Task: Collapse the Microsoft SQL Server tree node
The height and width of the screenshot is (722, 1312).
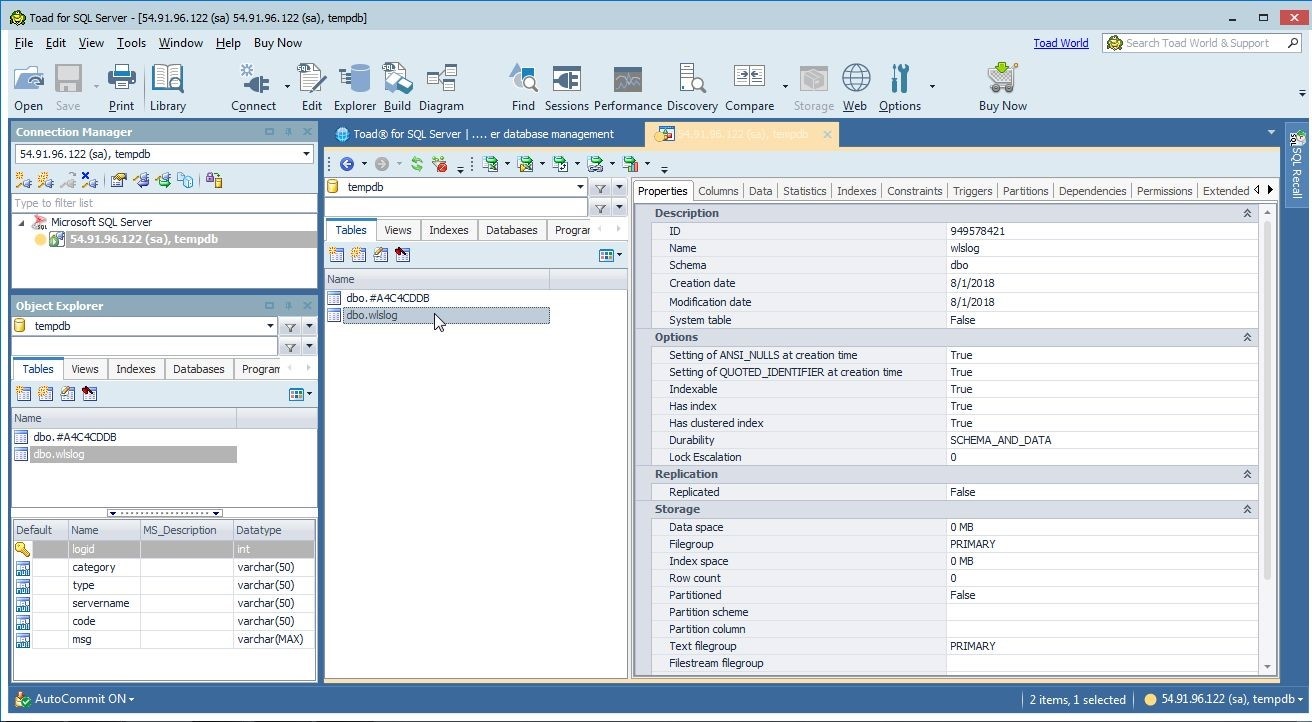Action: 21,223
